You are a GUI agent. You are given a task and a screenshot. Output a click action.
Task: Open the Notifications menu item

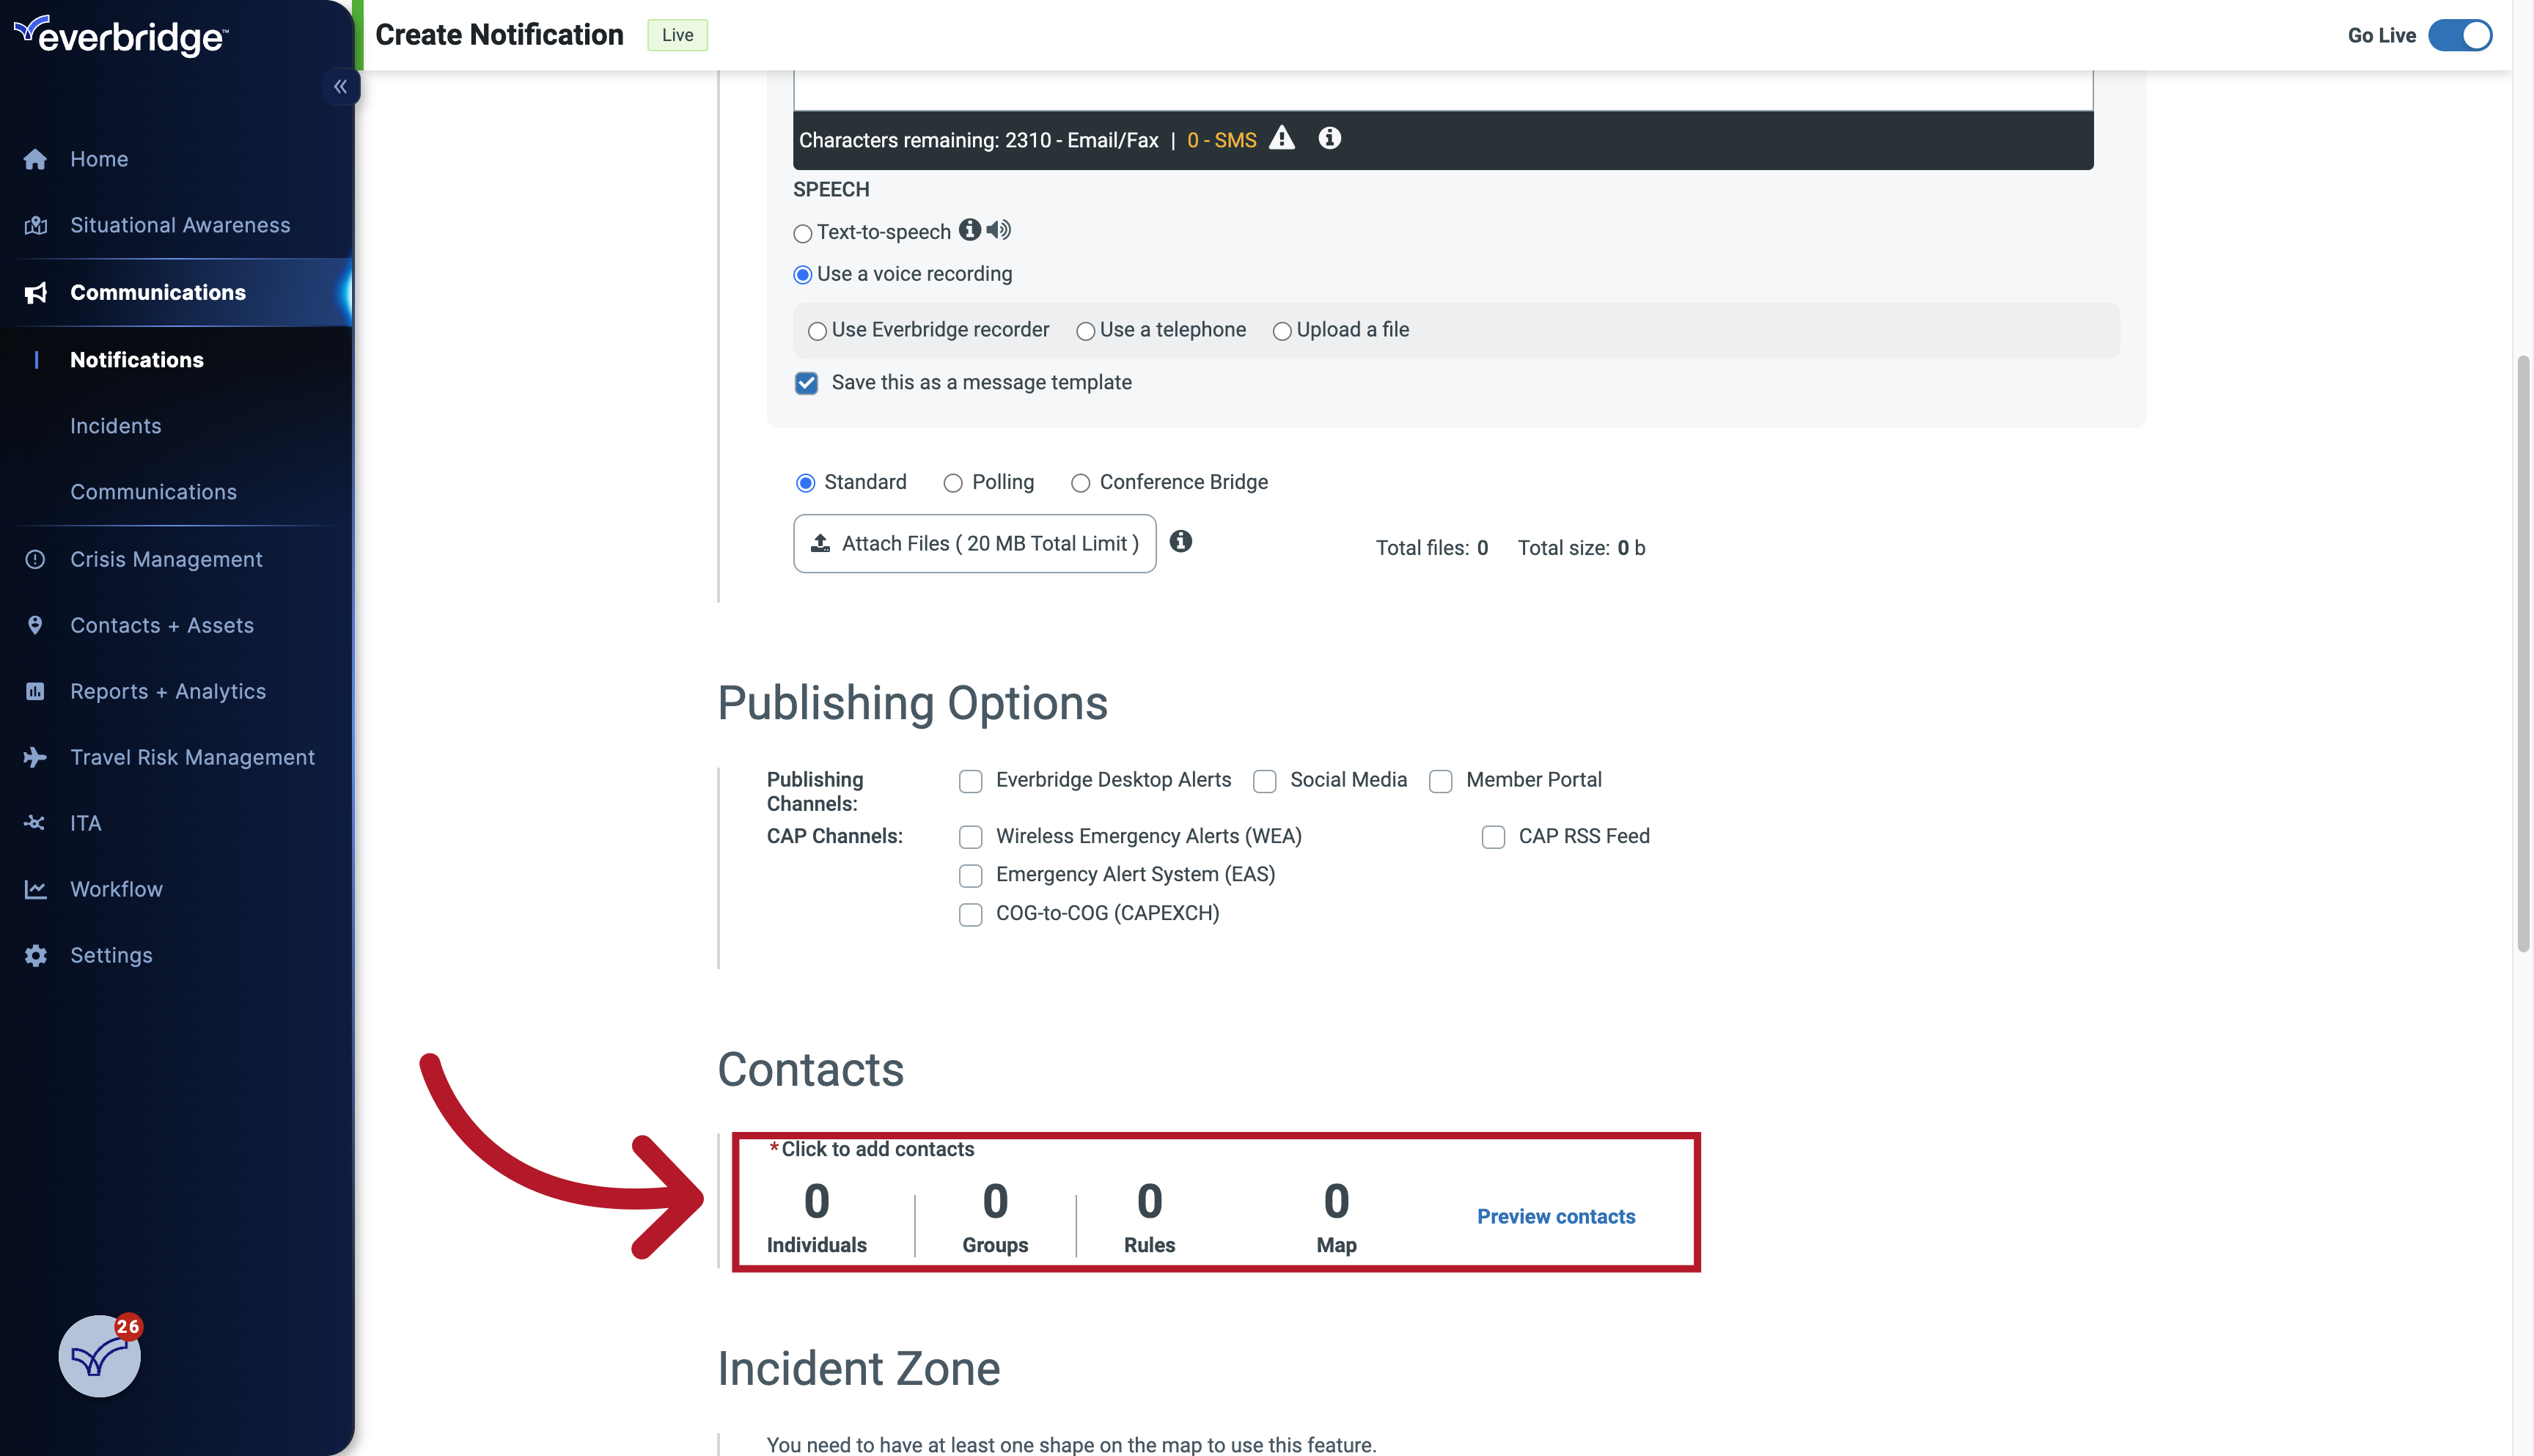[x=137, y=359]
